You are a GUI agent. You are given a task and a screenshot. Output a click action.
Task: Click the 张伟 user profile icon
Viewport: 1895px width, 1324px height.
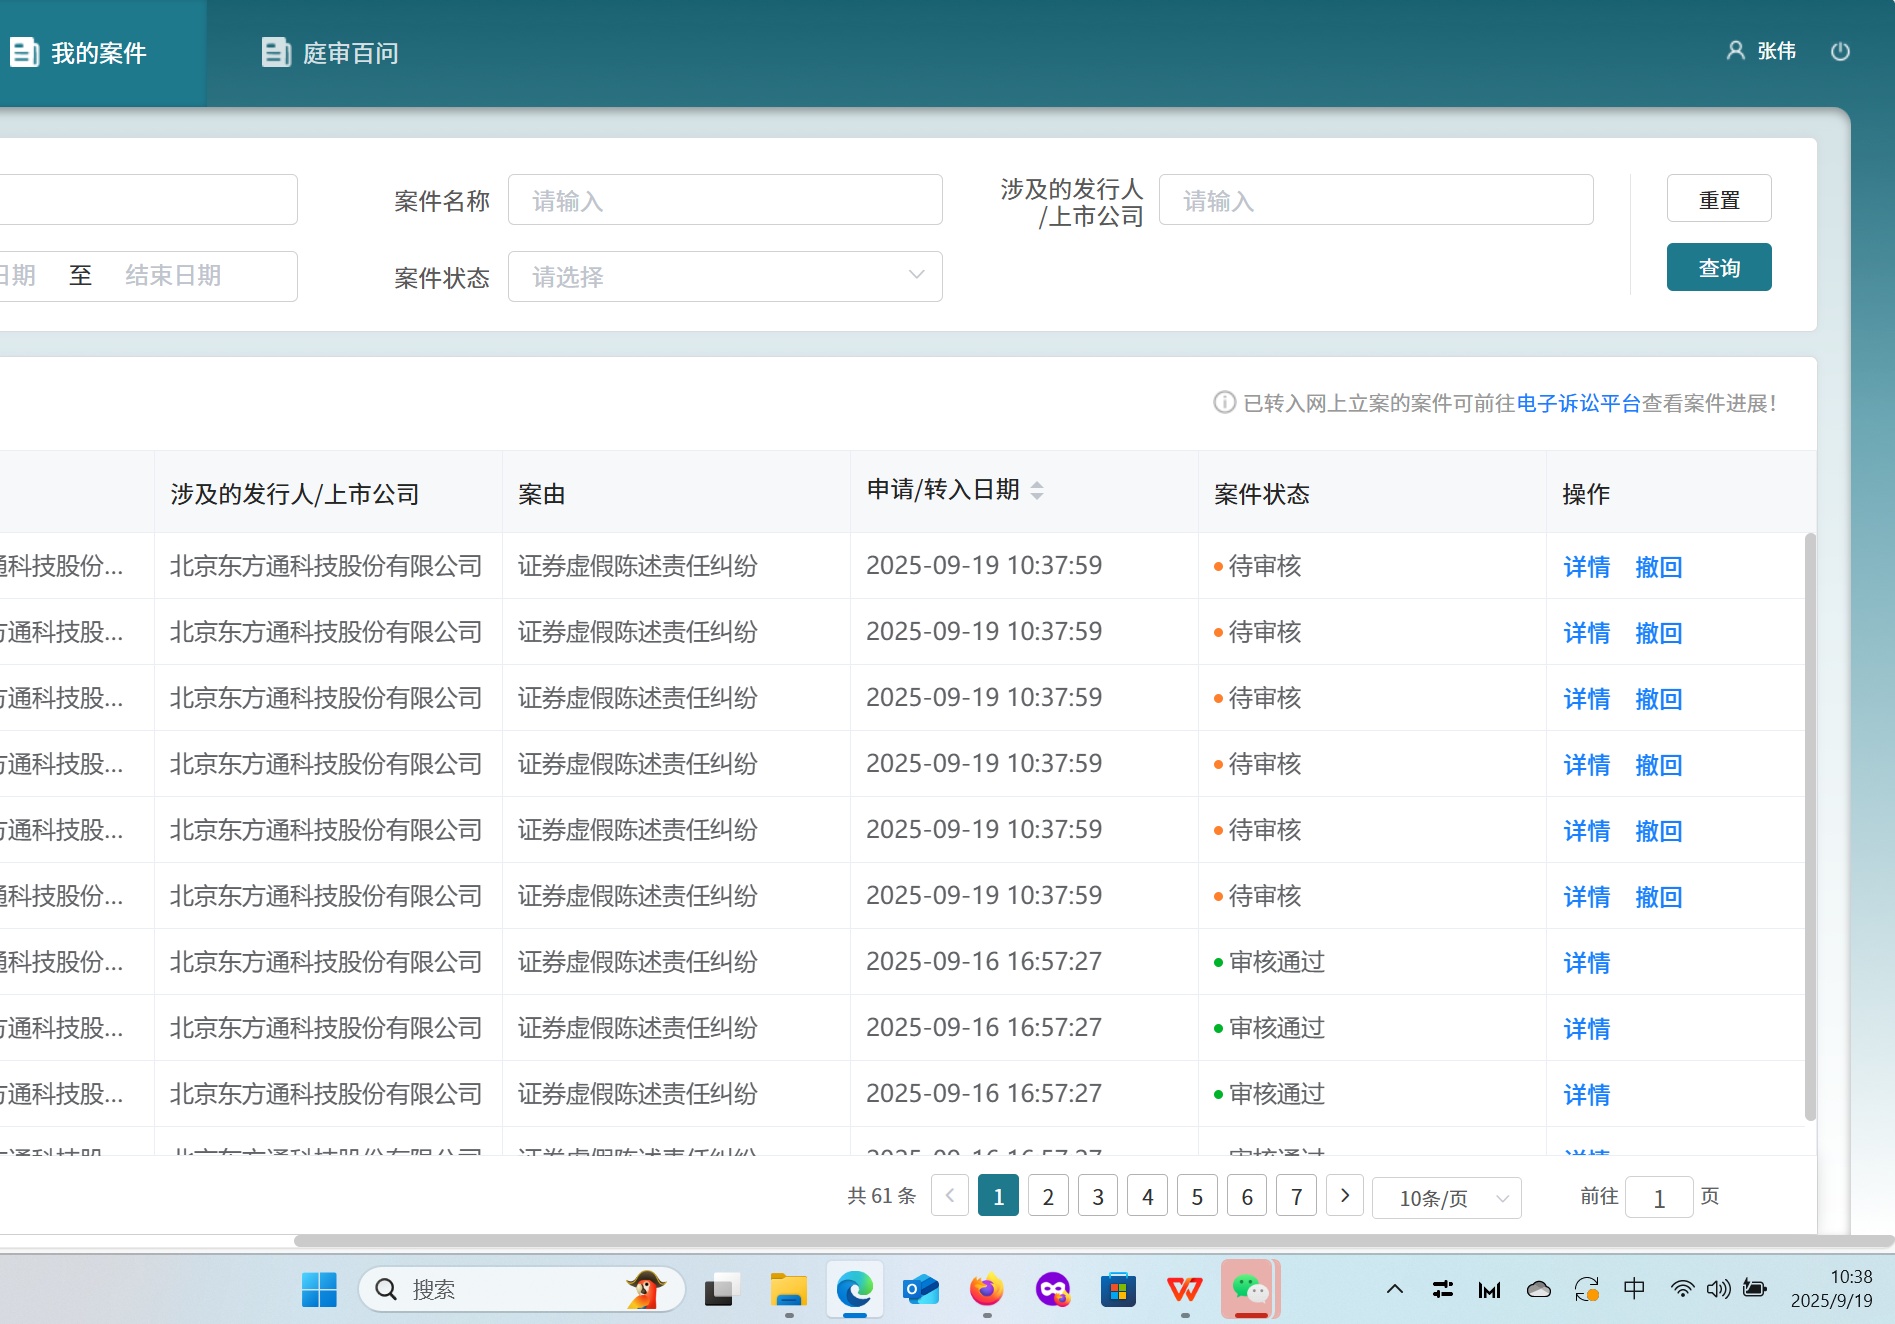(1735, 51)
